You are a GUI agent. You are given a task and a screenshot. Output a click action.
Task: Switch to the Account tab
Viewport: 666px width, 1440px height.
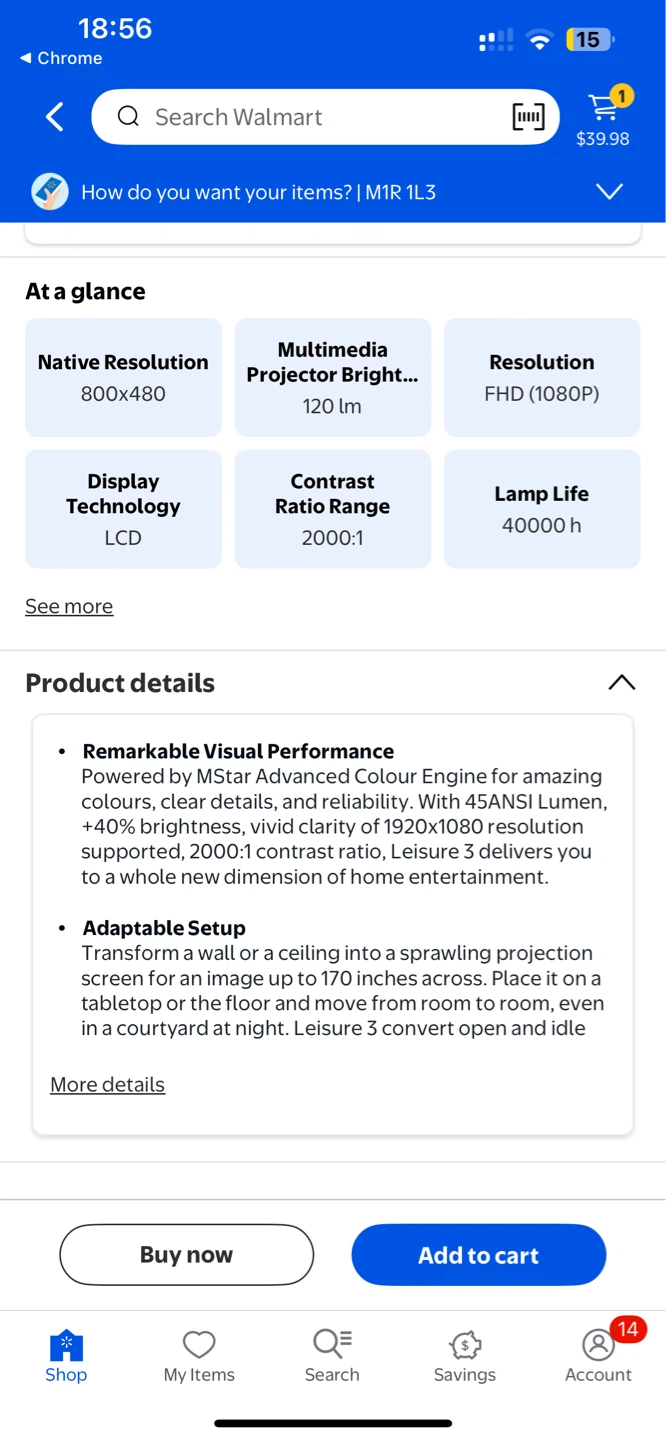(598, 1356)
